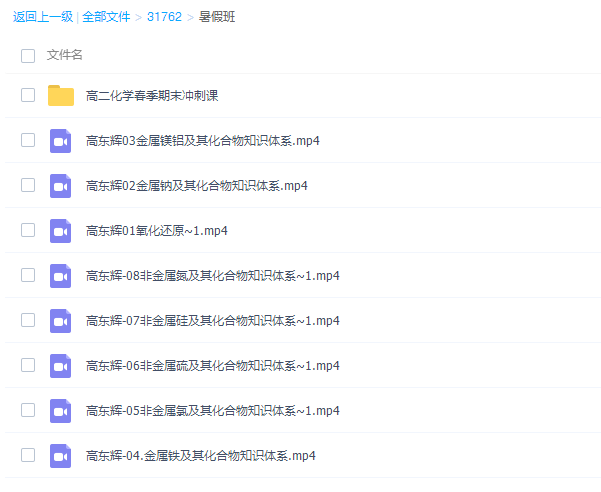
Task: Tick the select-all checkbox beside 文件名
Action: (28, 55)
